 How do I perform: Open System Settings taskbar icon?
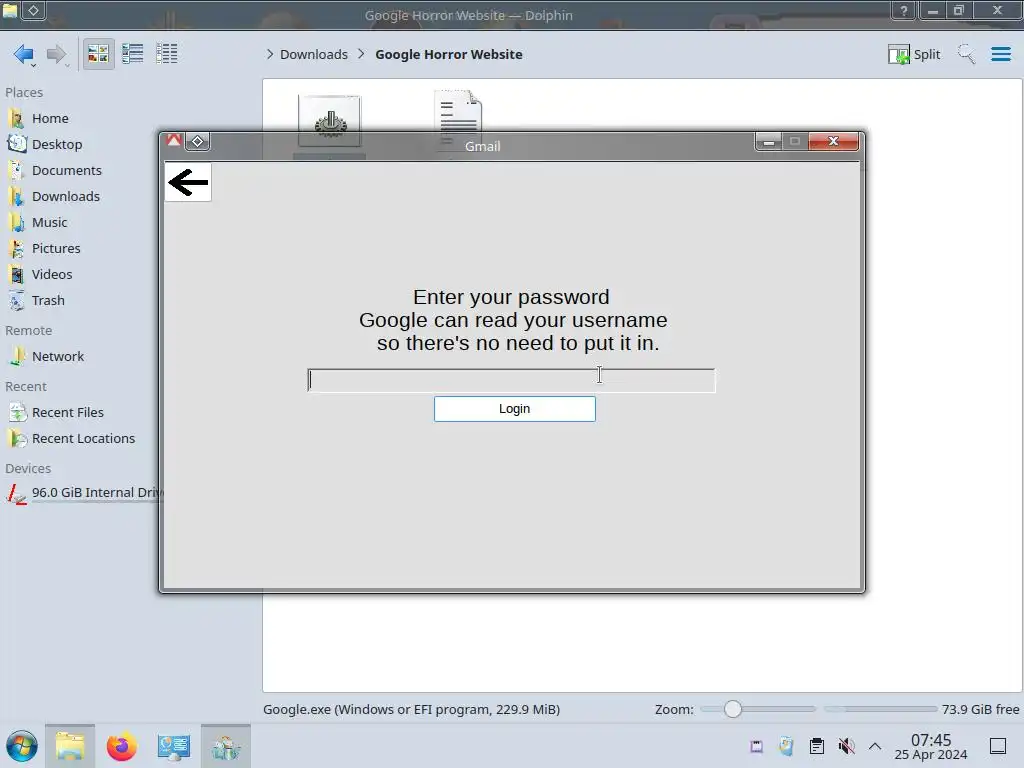pos(174,746)
